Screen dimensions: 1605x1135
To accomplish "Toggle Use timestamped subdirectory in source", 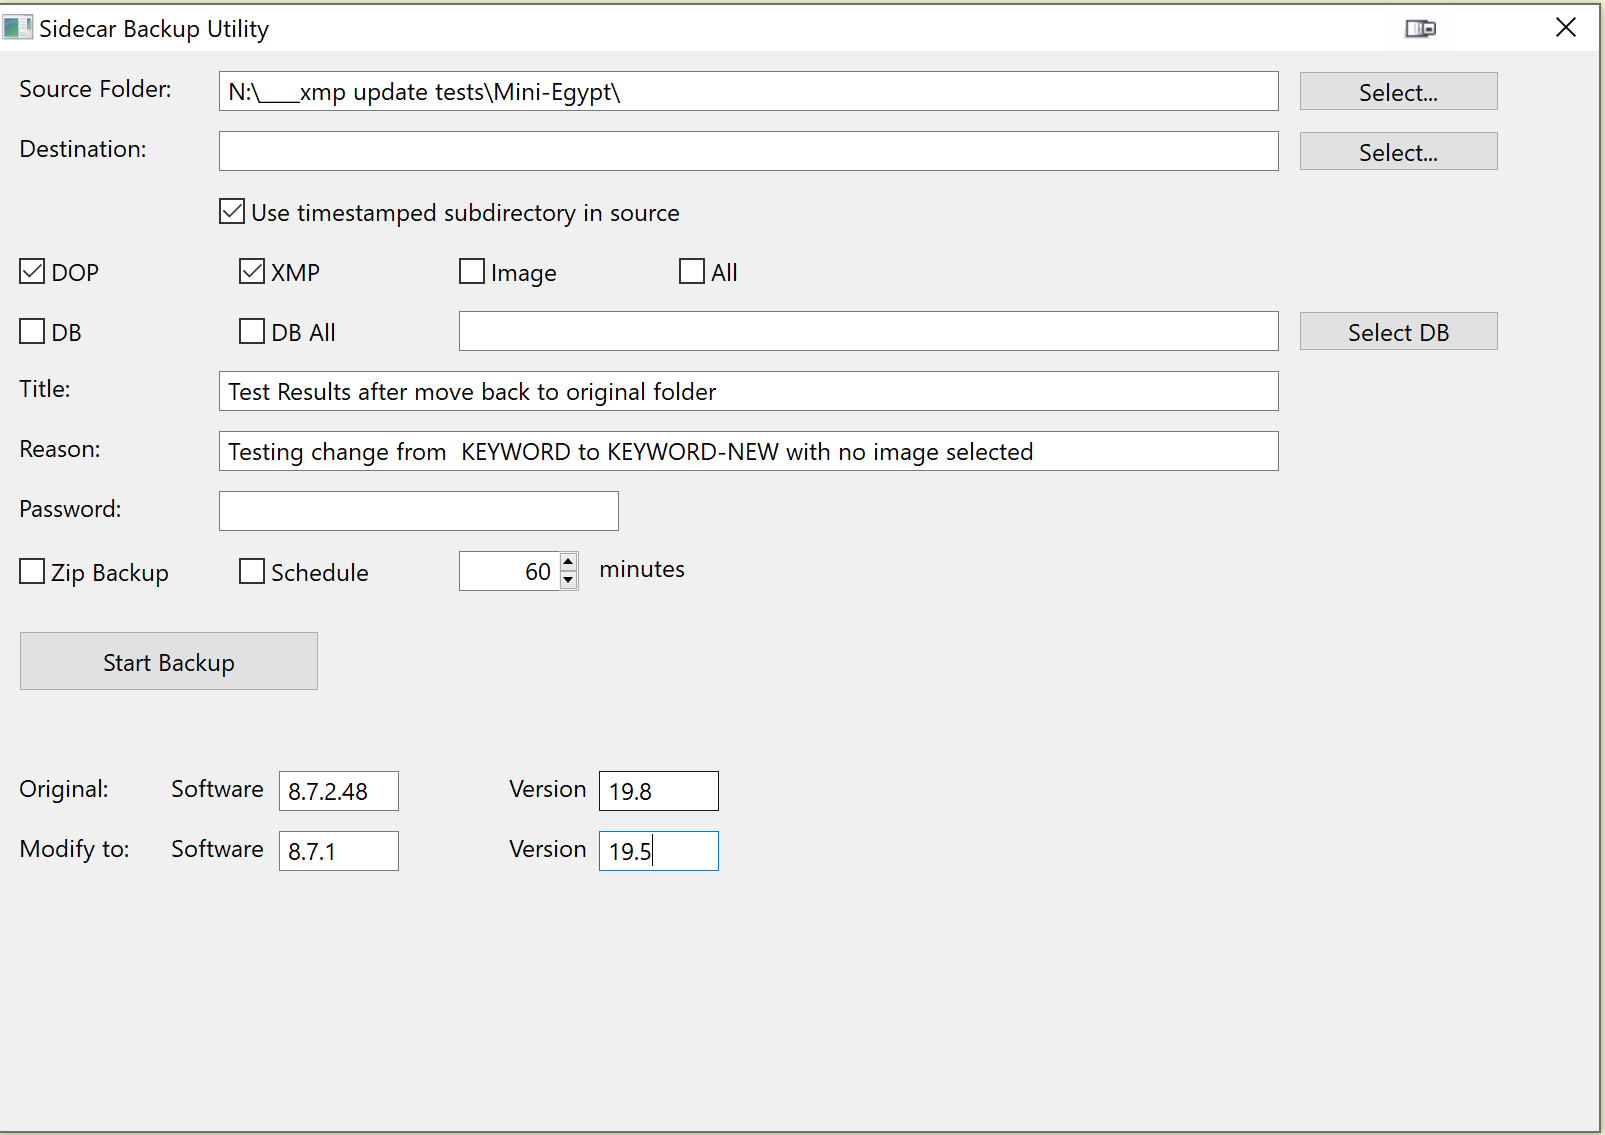I will pyautogui.click(x=232, y=212).
